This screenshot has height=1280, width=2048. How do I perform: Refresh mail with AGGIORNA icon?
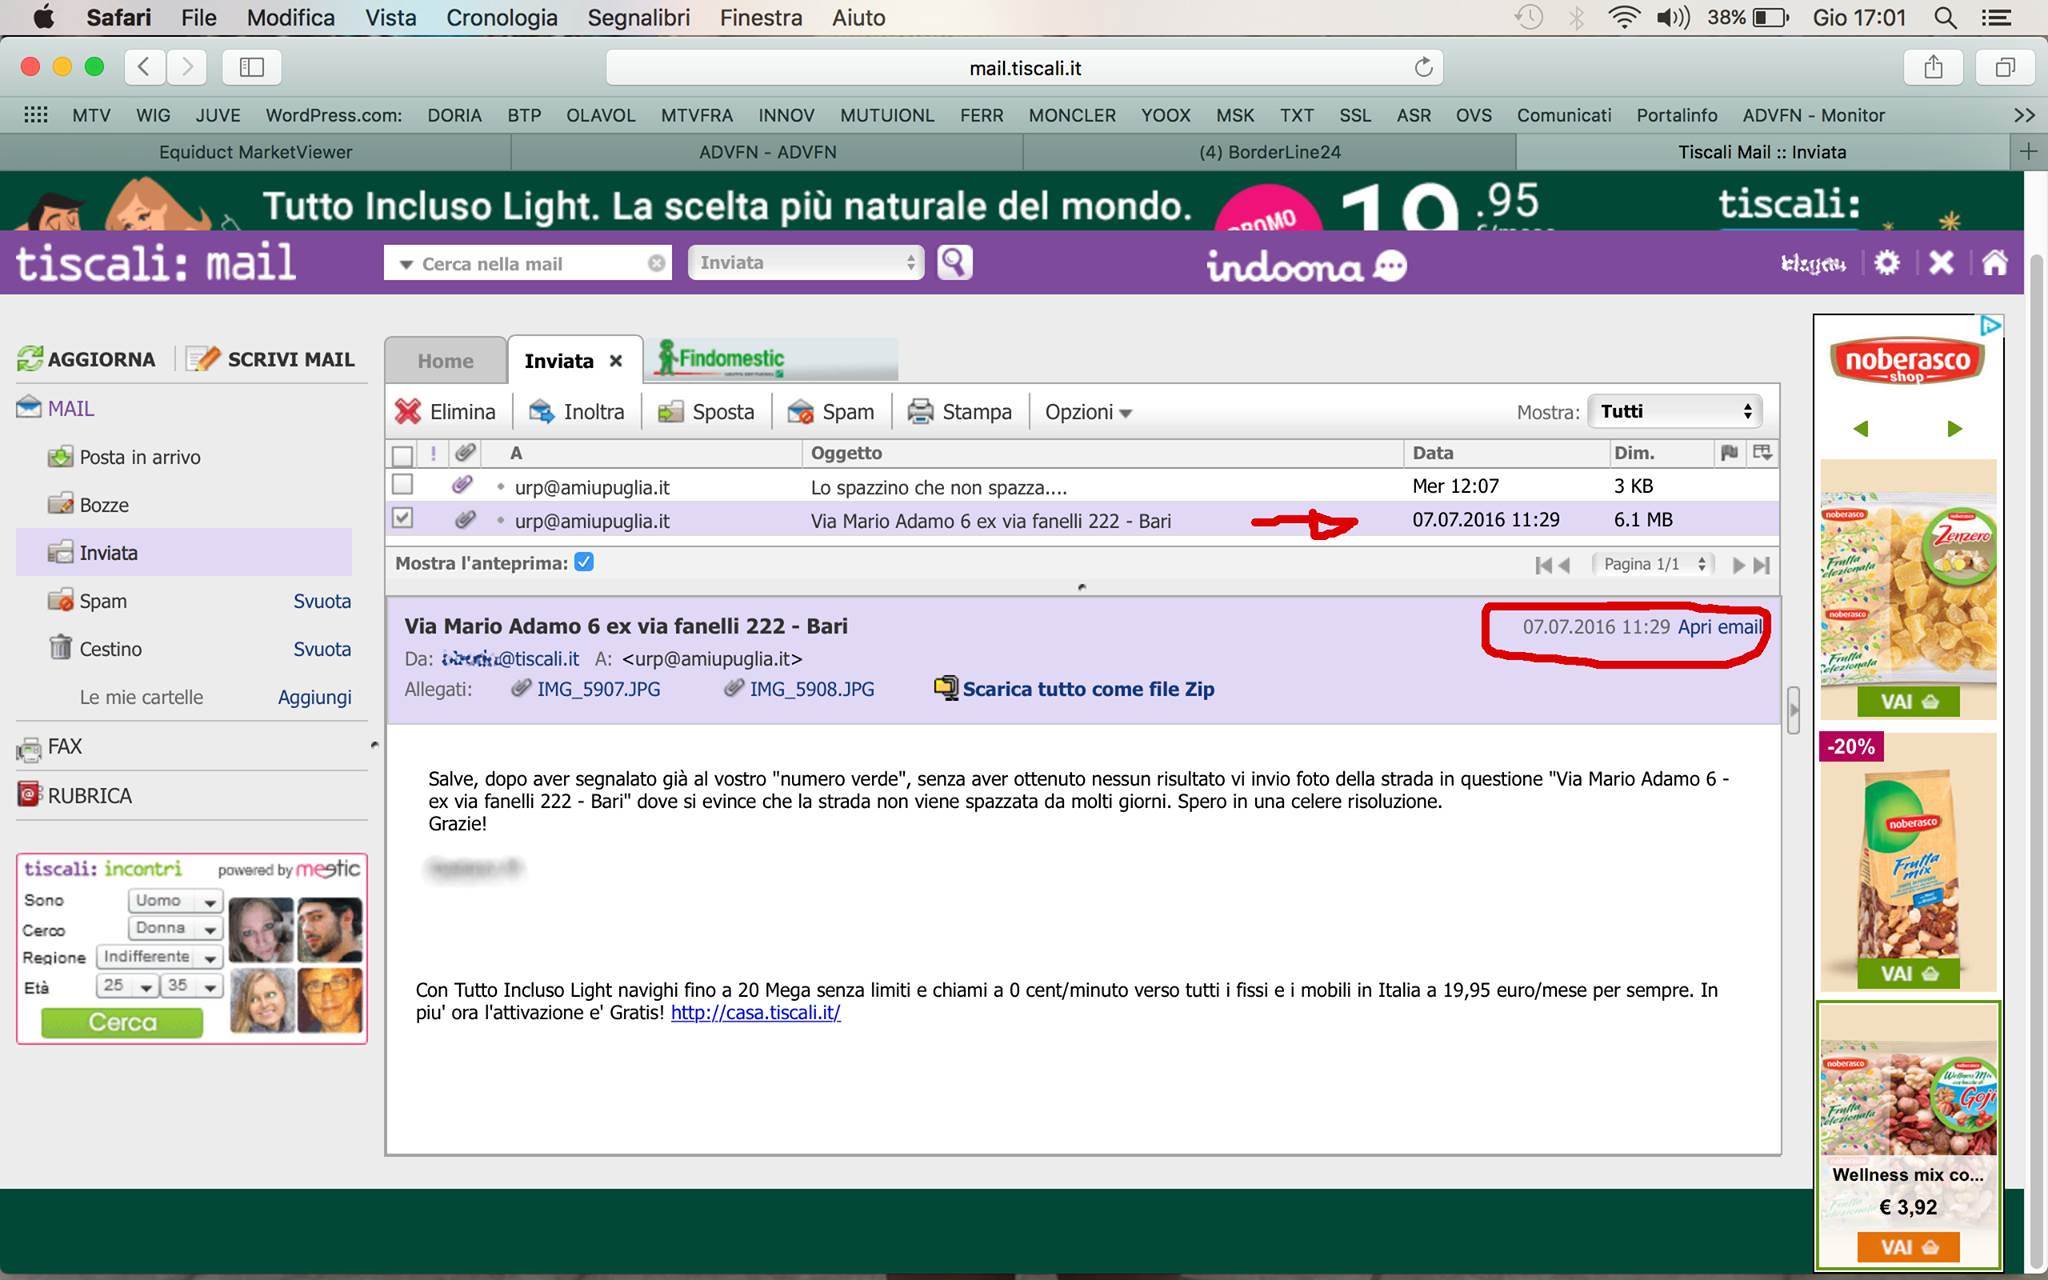pos(30,359)
